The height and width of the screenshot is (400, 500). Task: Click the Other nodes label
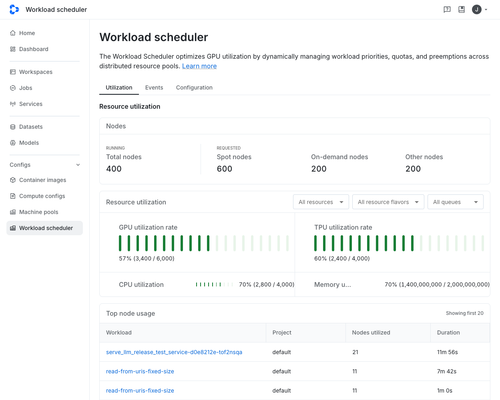point(424,157)
